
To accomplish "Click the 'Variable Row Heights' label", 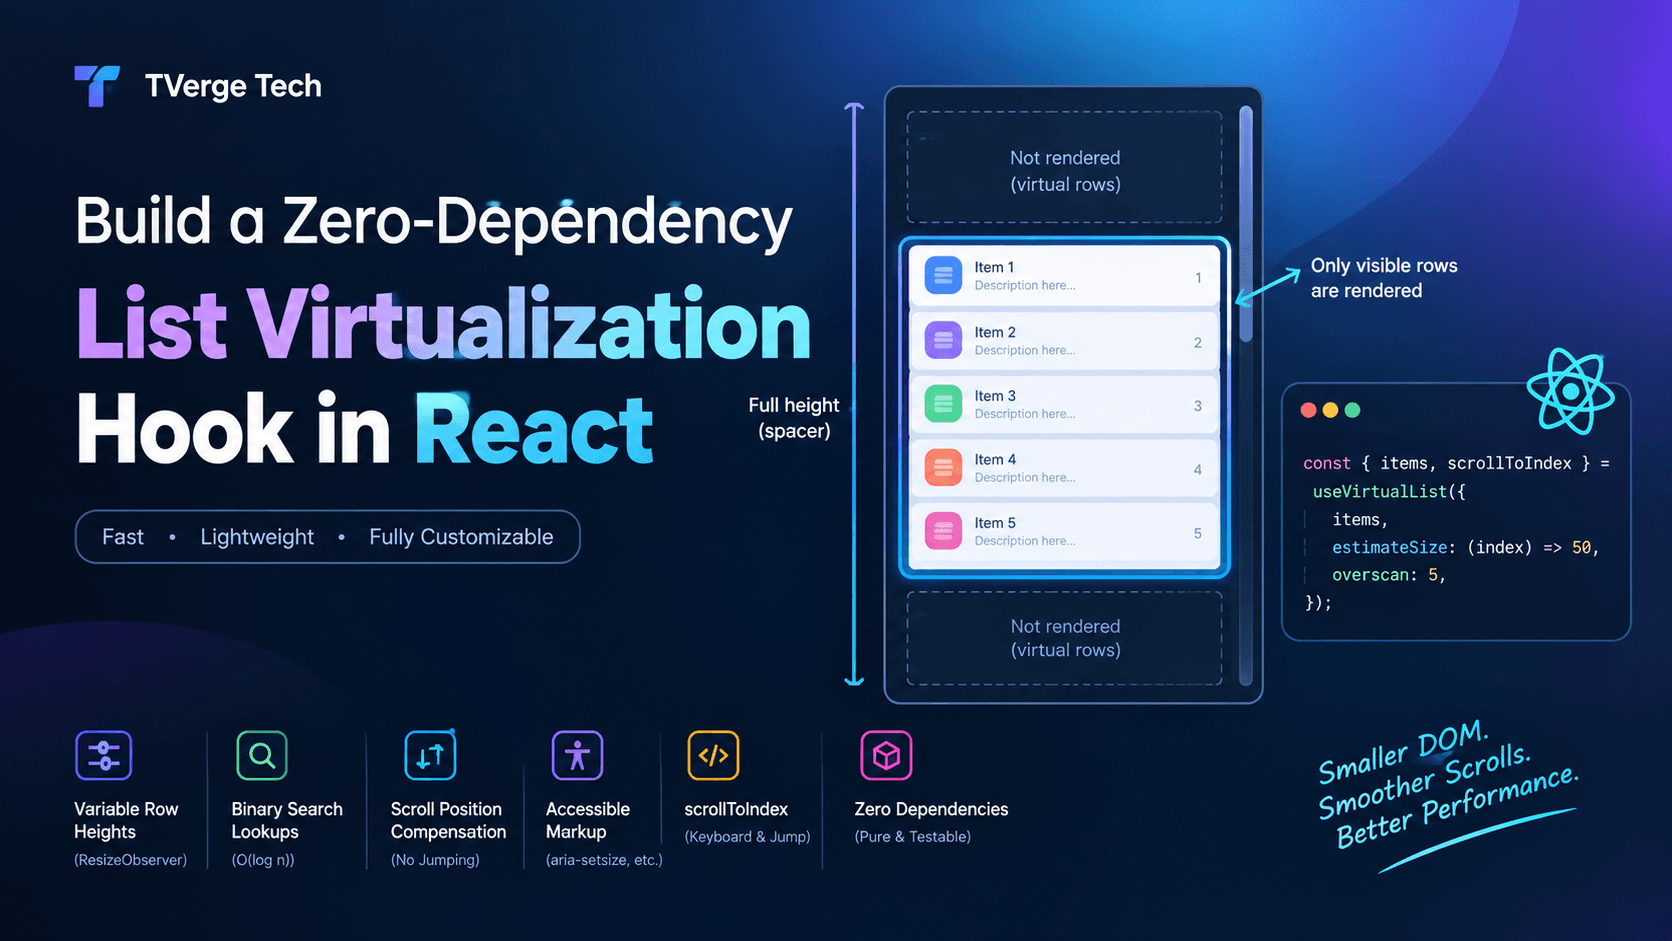I will tap(126, 820).
